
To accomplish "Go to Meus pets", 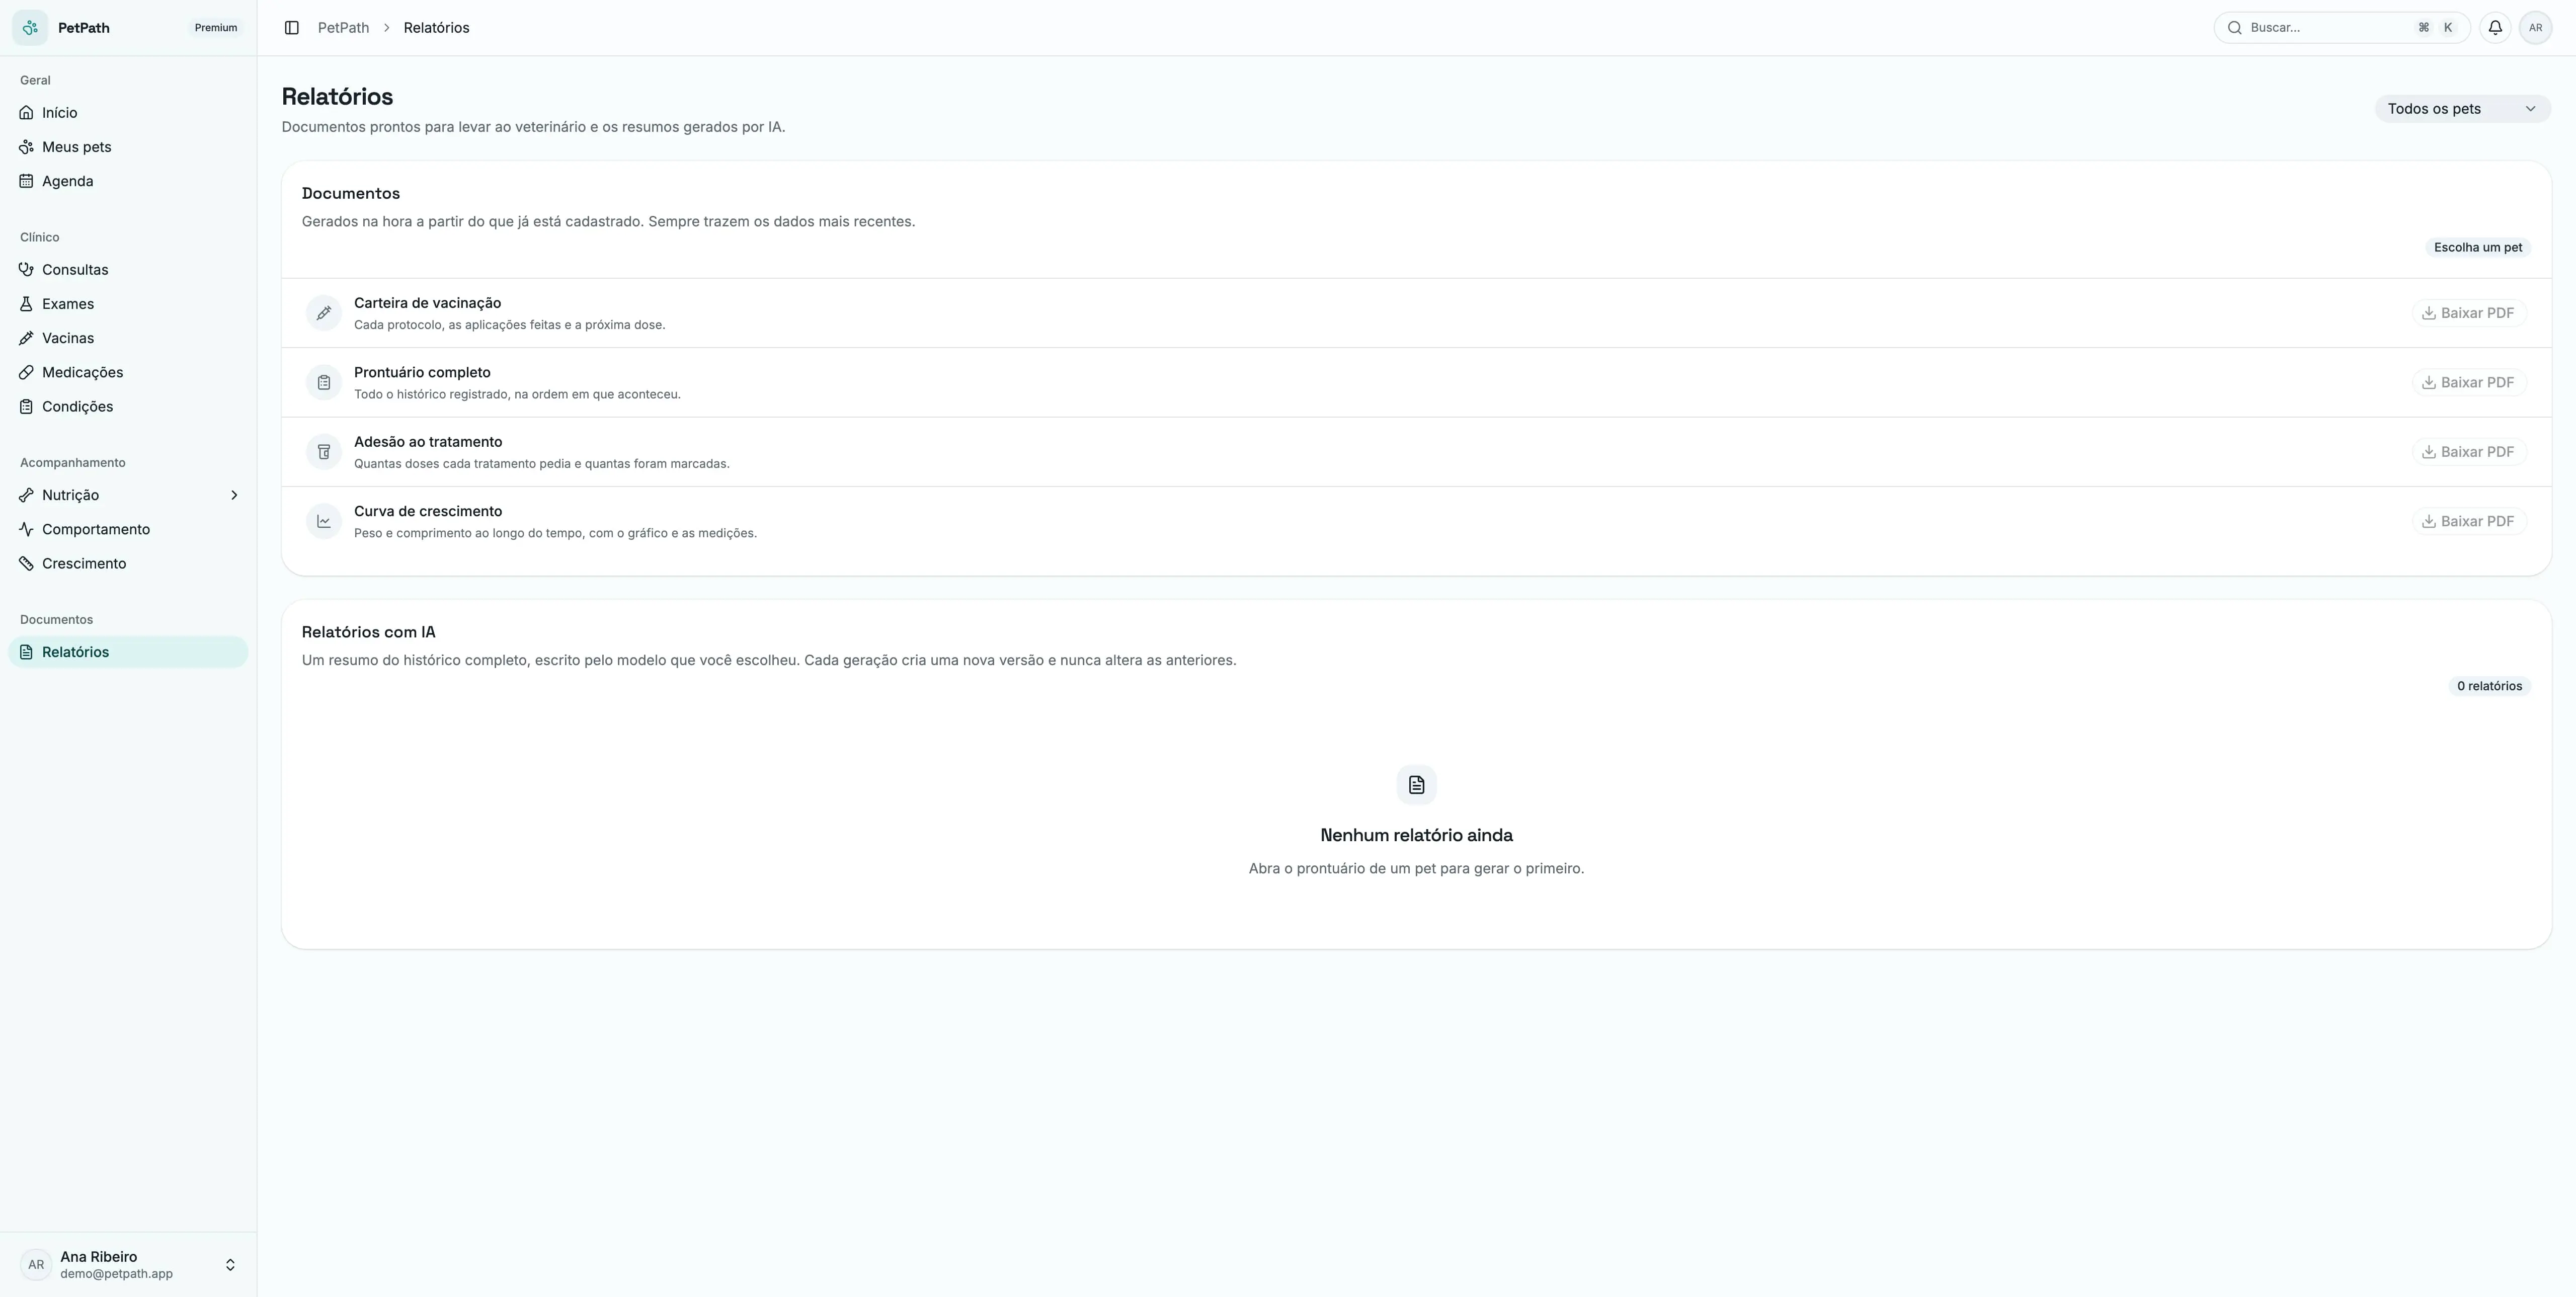I will 128,147.
